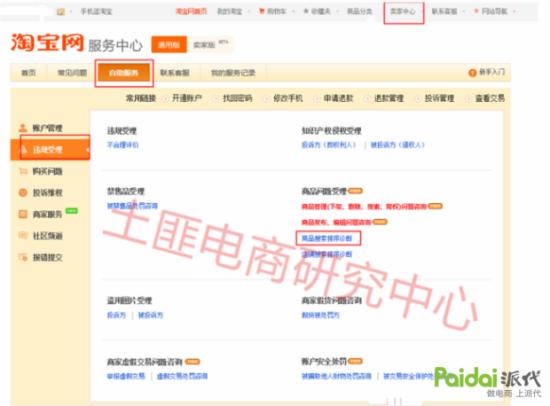Select the orange 自助服务 tab
The height and width of the screenshot is (406, 550).
[x=124, y=73]
